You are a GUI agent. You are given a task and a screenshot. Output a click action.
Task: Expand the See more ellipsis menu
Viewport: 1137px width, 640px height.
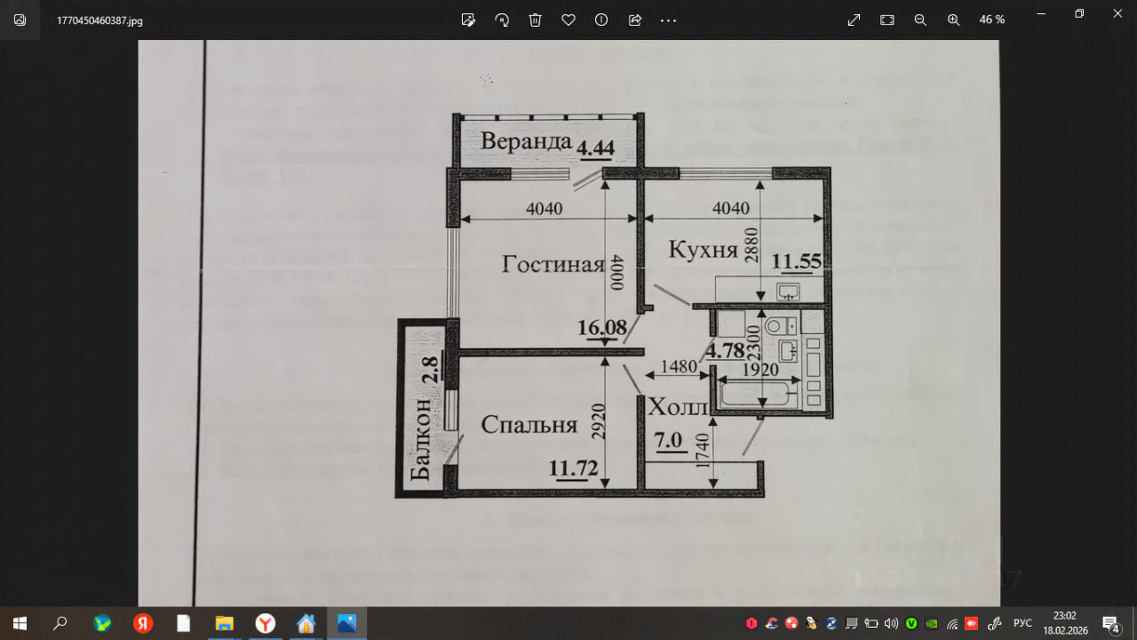pos(668,20)
